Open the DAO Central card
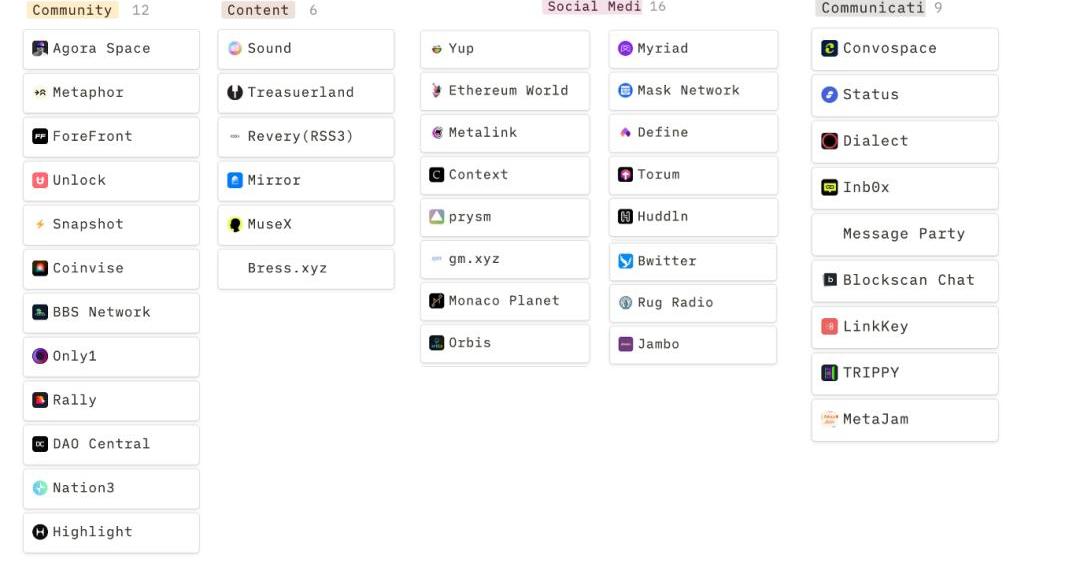This screenshot has height=570, width=1080. coord(111,444)
